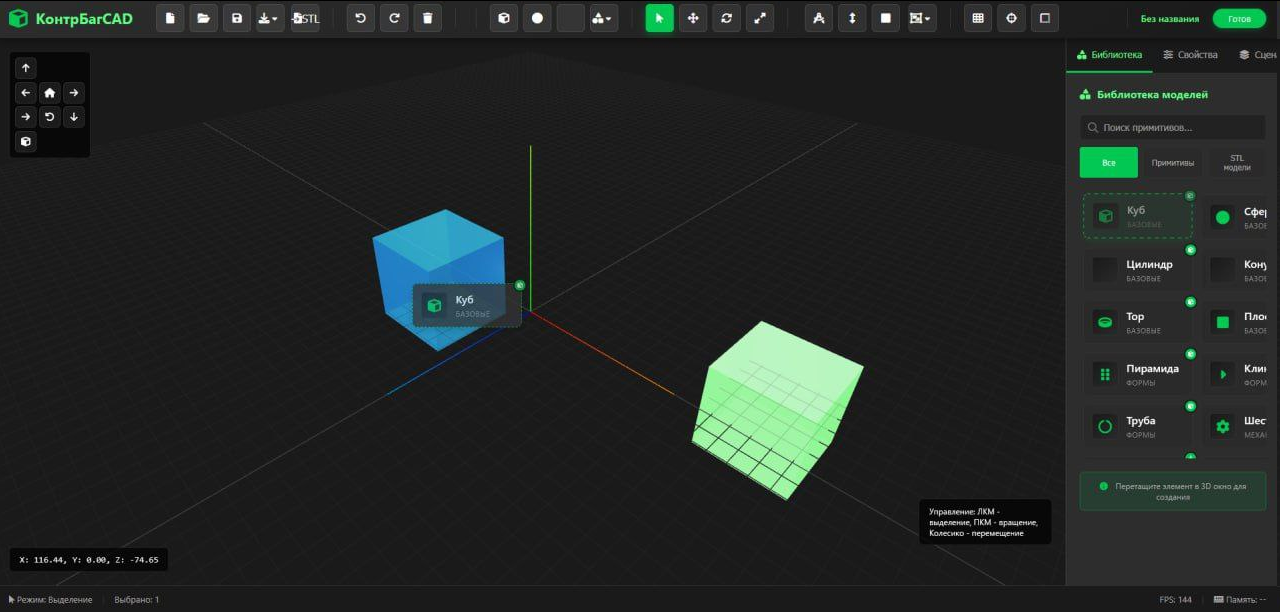The height and width of the screenshot is (612, 1280).
Task: Click the Redo icon
Action: click(x=394, y=17)
